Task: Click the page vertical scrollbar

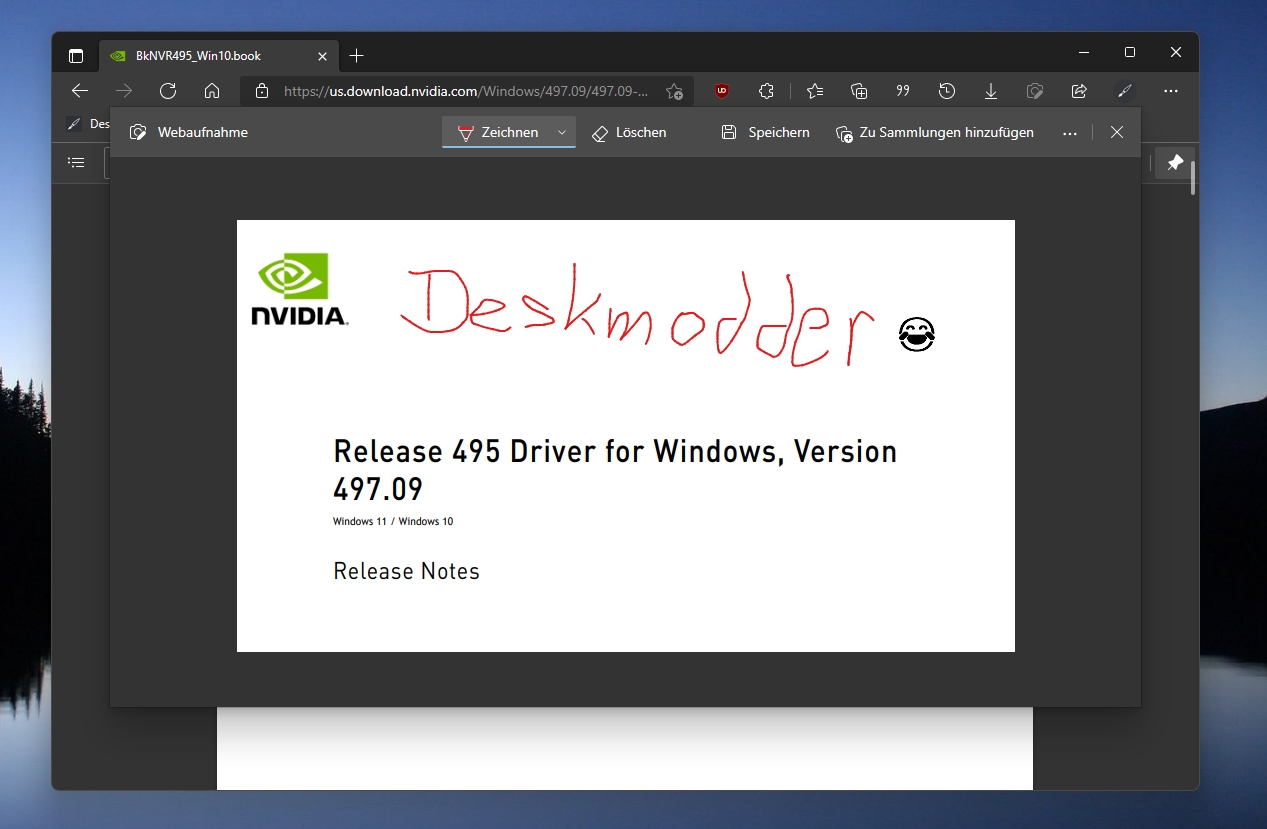Action: (1192, 178)
